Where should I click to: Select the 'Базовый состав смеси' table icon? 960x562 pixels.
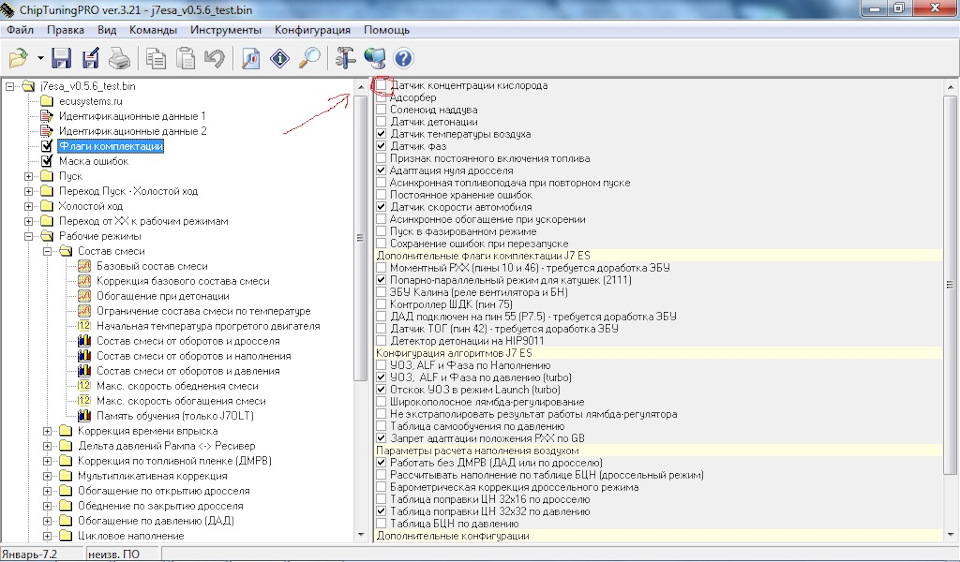[x=84, y=266]
